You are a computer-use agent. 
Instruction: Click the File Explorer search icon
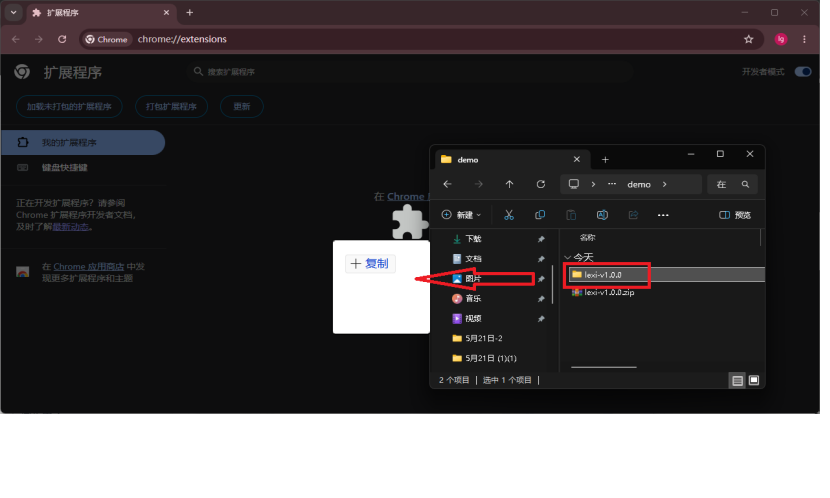click(x=745, y=185)
